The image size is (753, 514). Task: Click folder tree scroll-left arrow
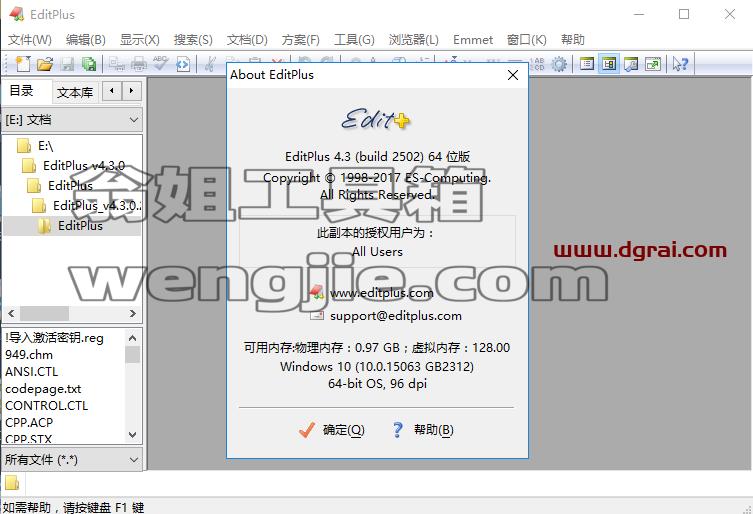click(11, 314)
